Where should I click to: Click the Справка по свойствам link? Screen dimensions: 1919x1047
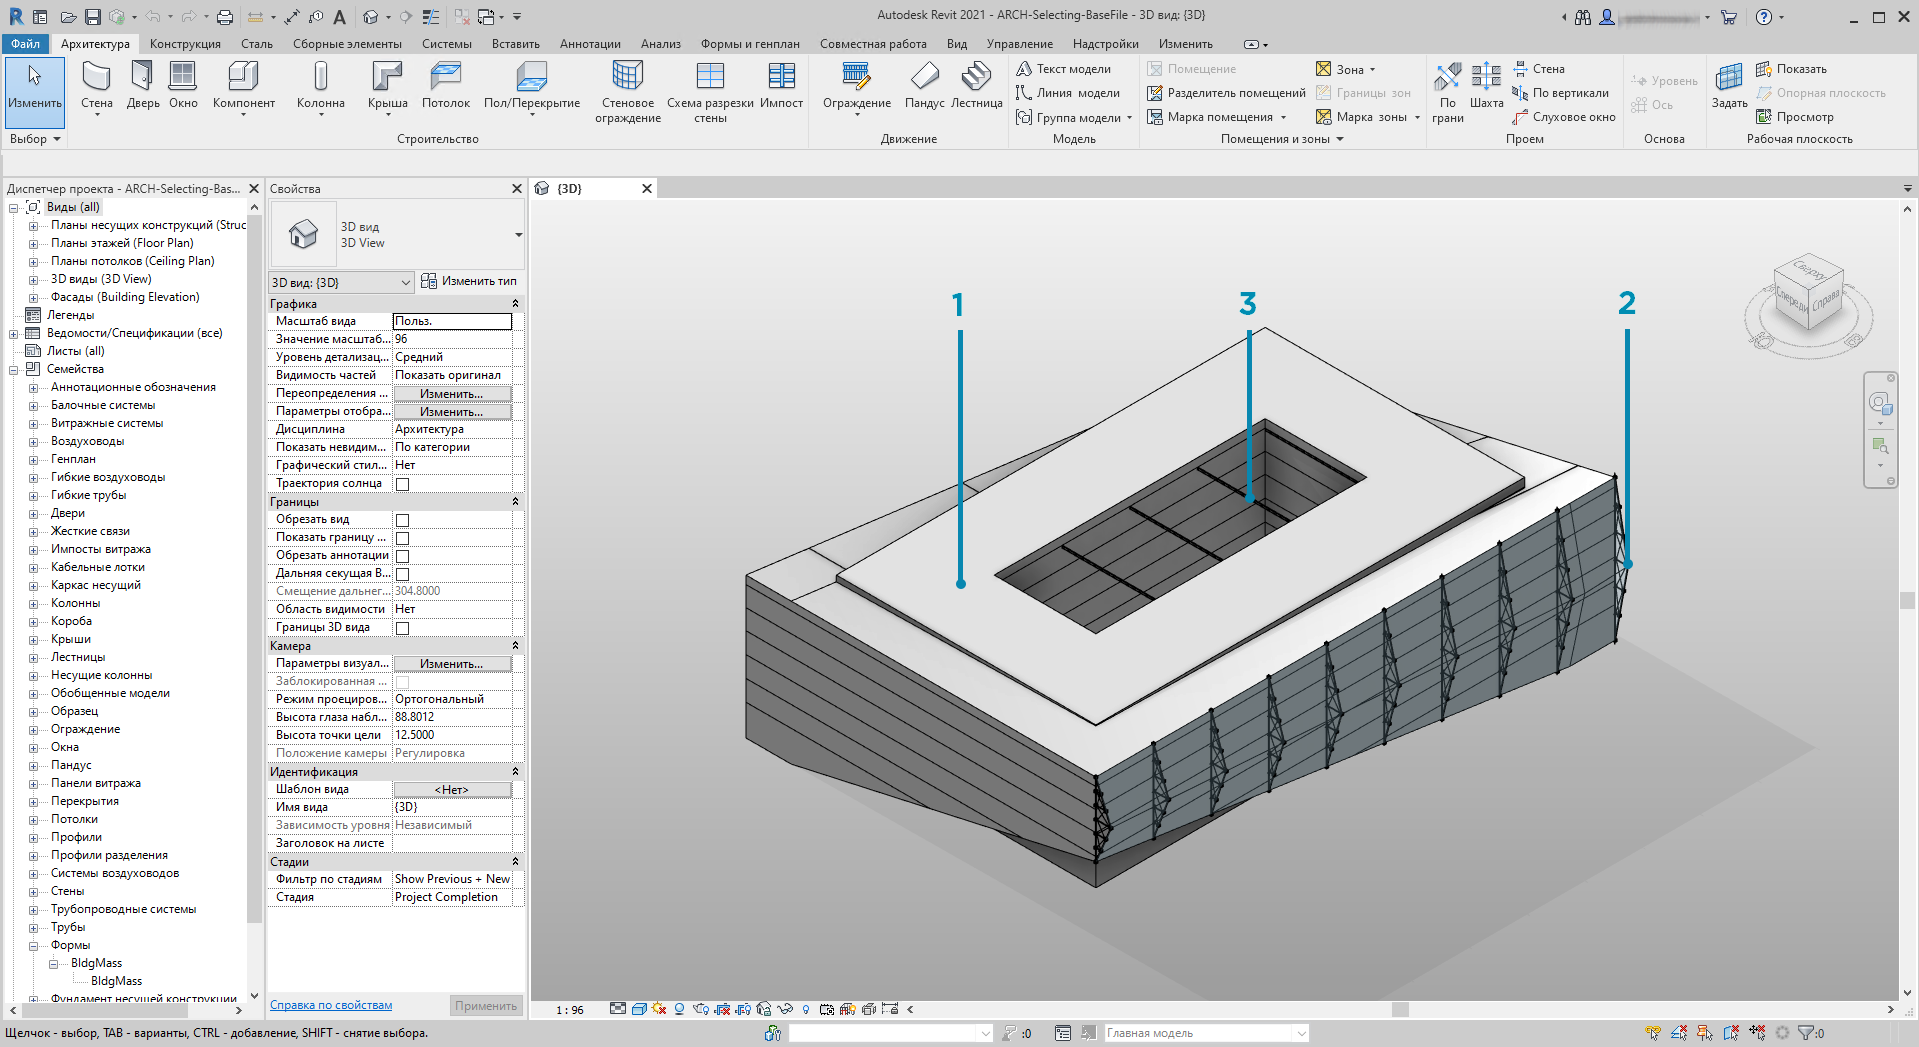click(x=331, y=1005)
